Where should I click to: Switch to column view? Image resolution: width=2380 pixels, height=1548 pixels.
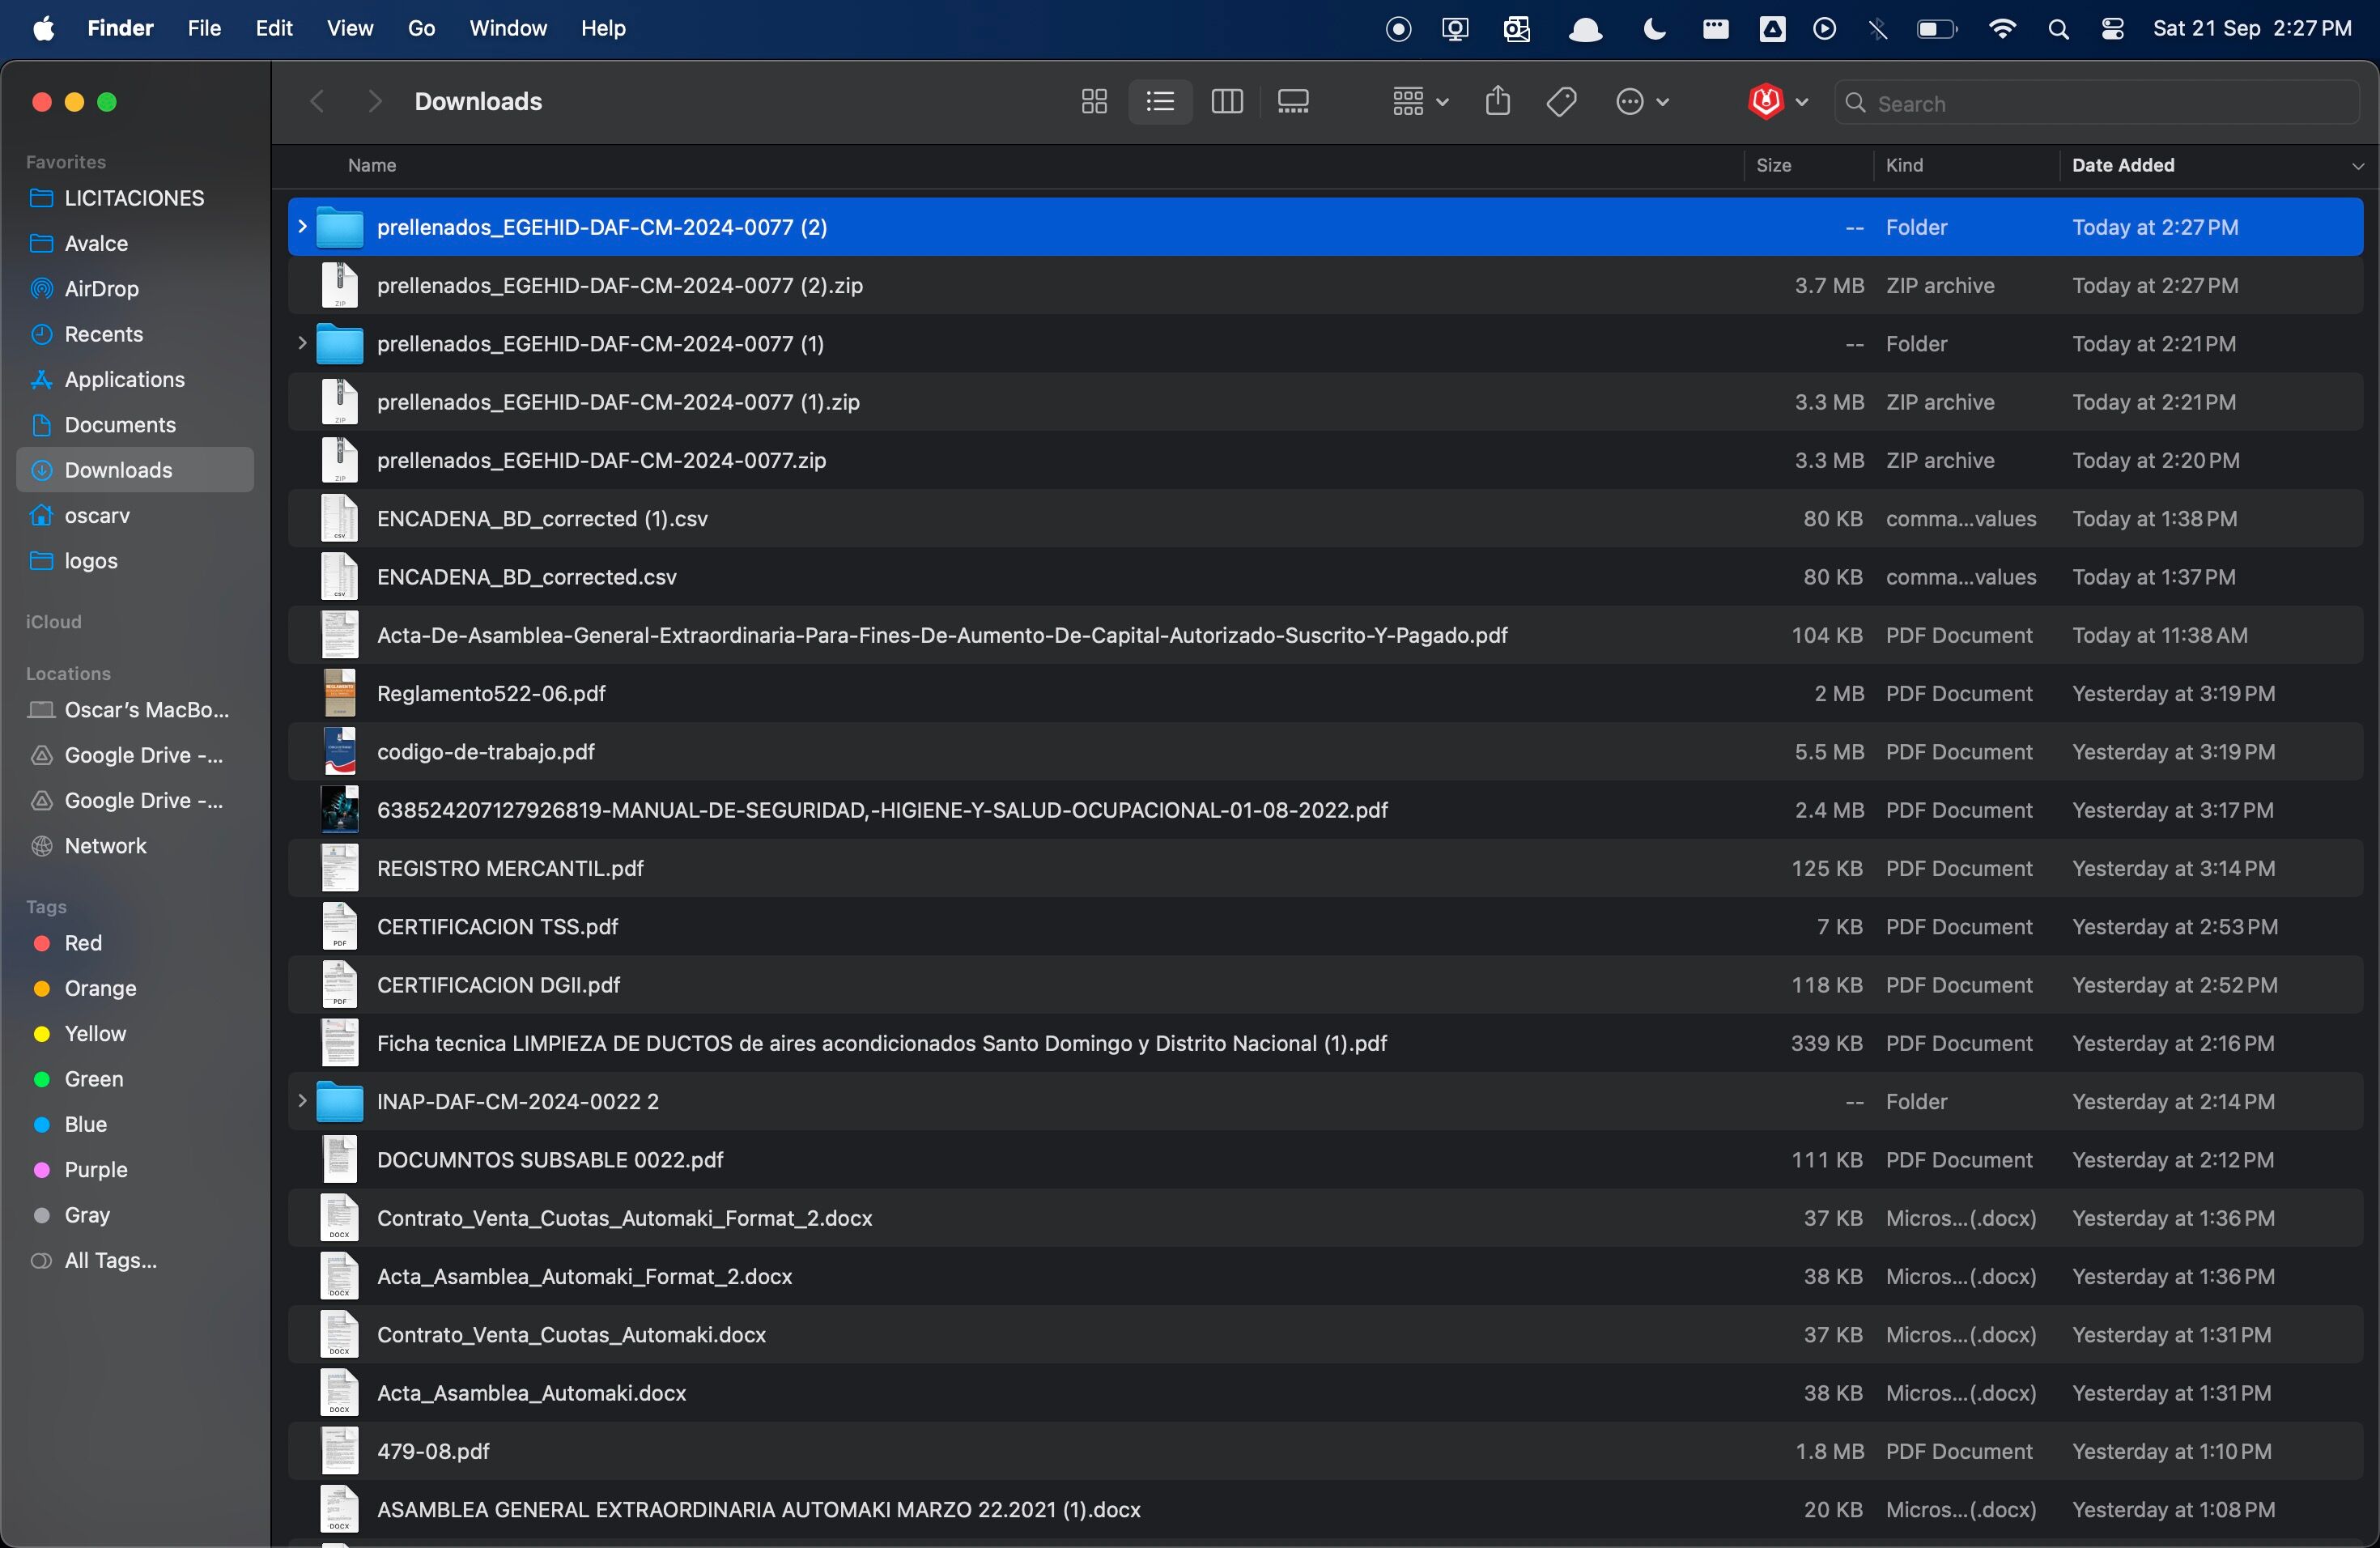[1227, 102]
